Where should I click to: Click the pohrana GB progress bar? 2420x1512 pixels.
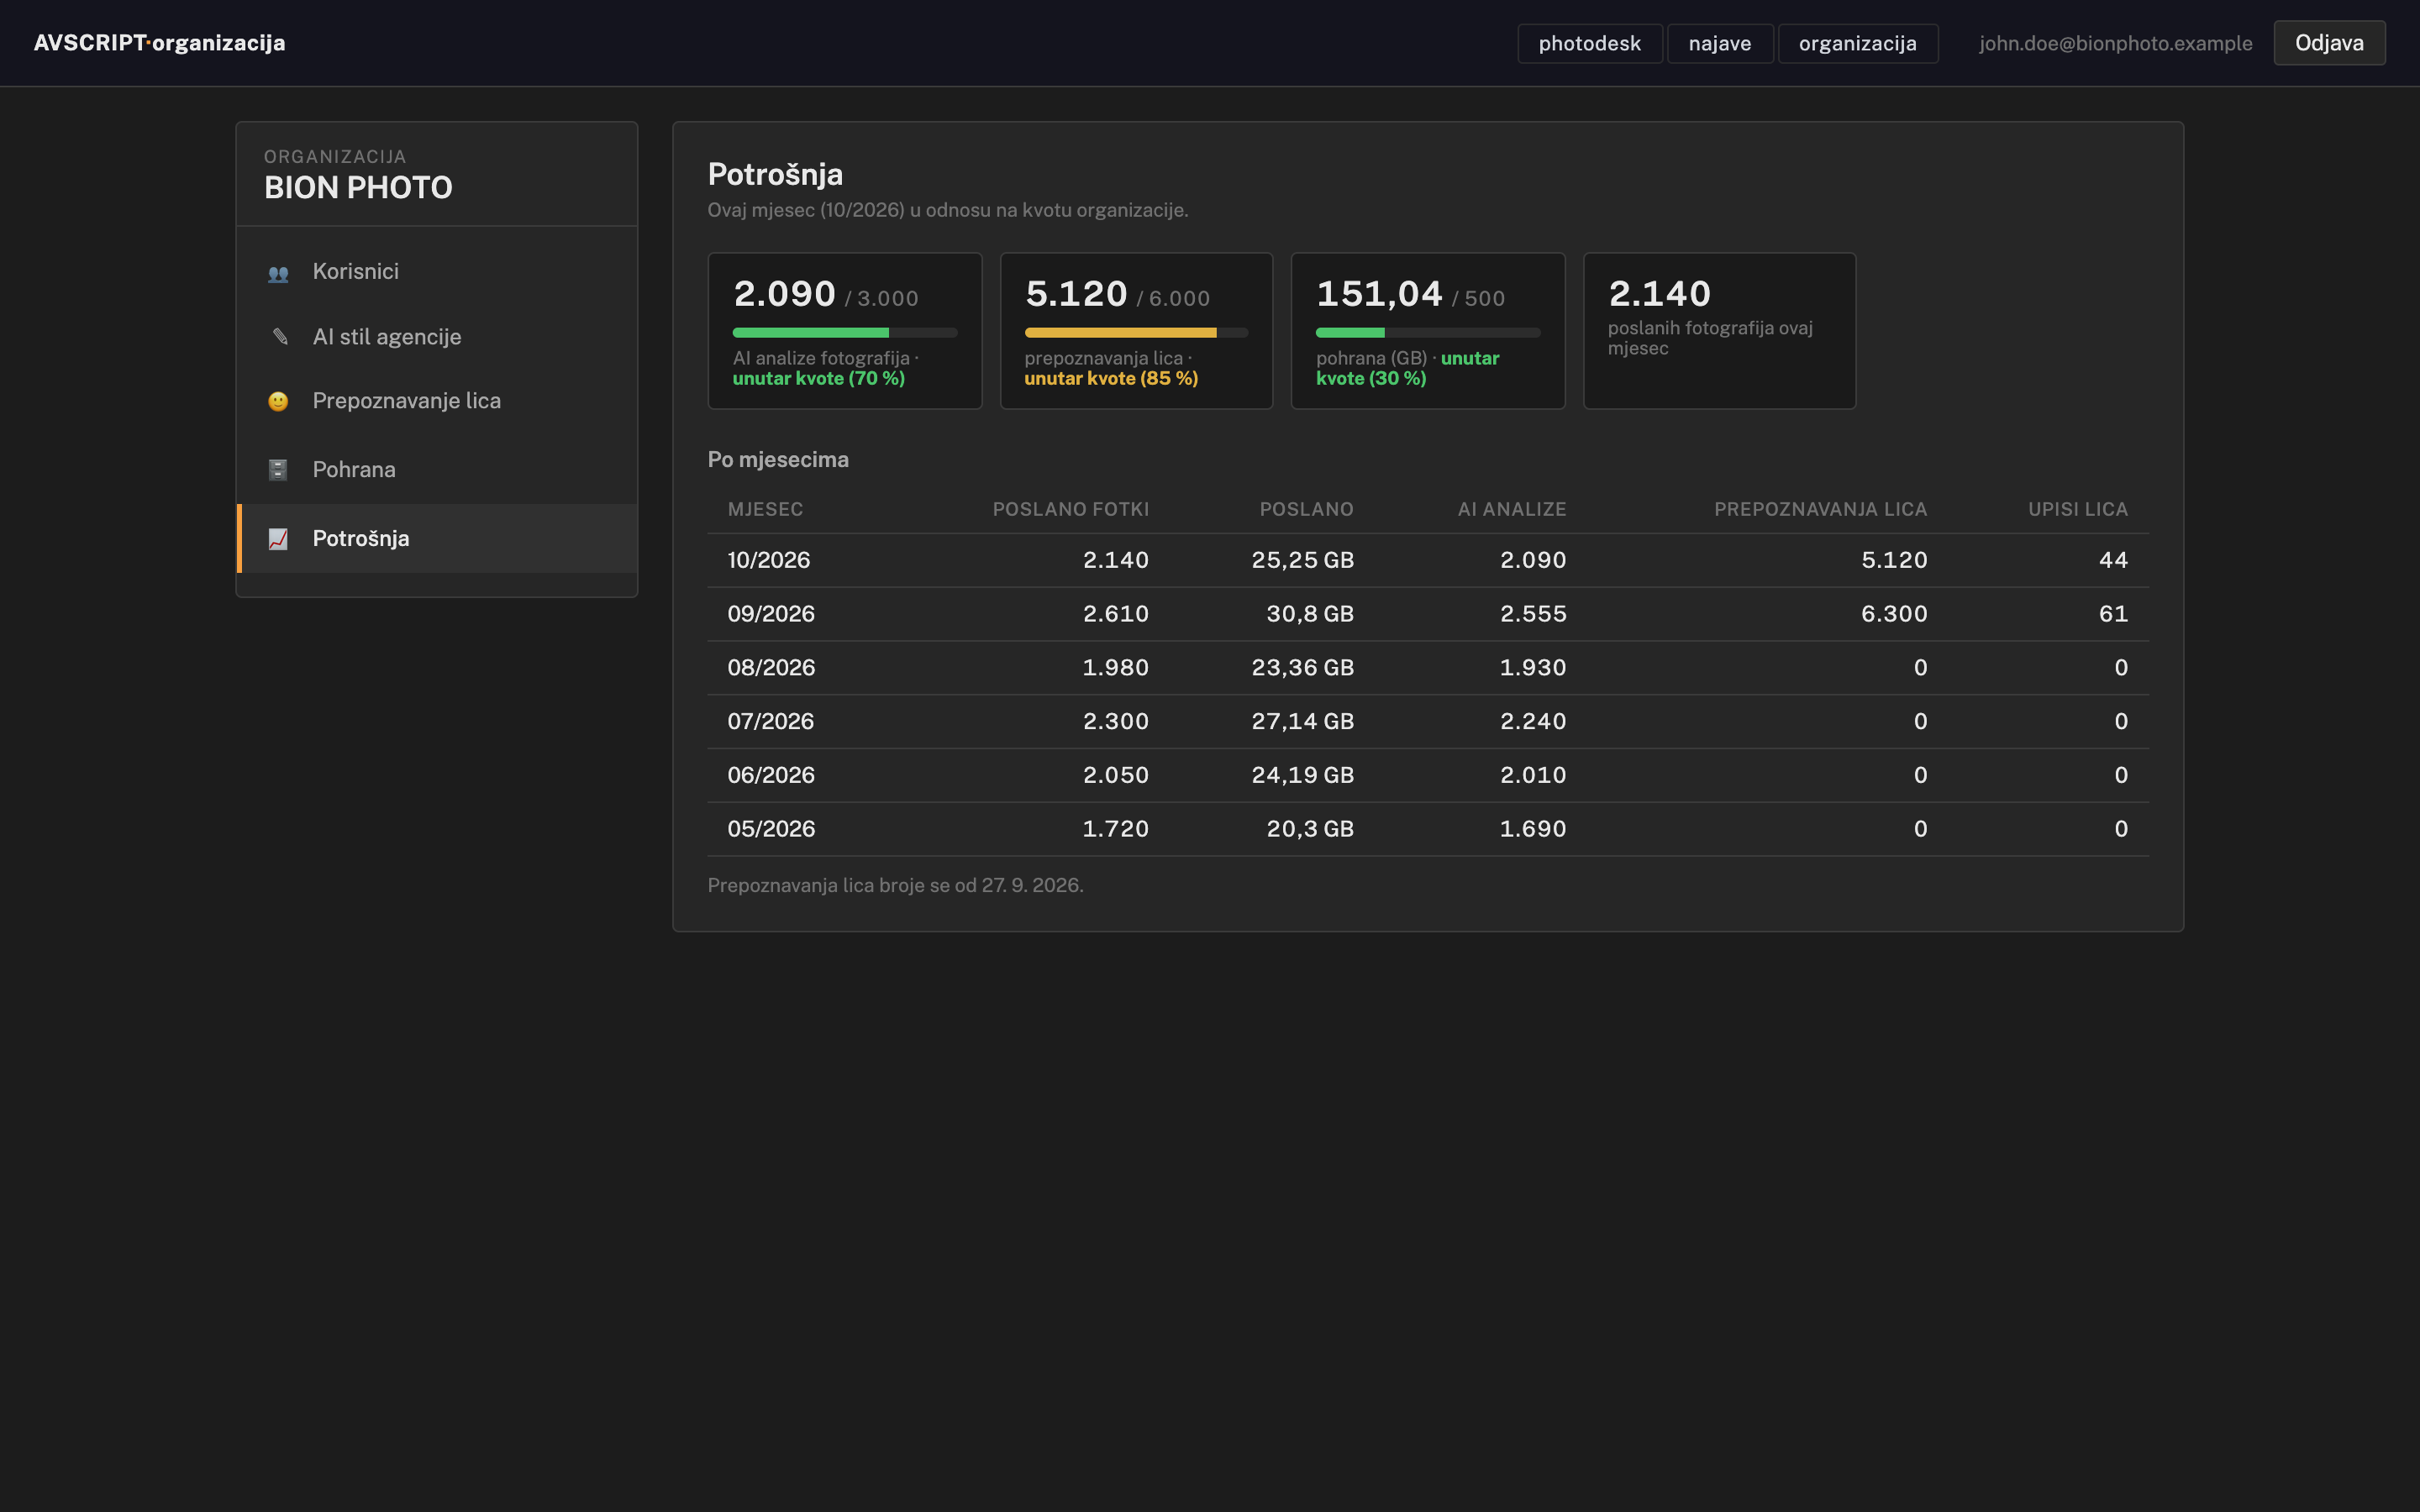[1427, 332]
